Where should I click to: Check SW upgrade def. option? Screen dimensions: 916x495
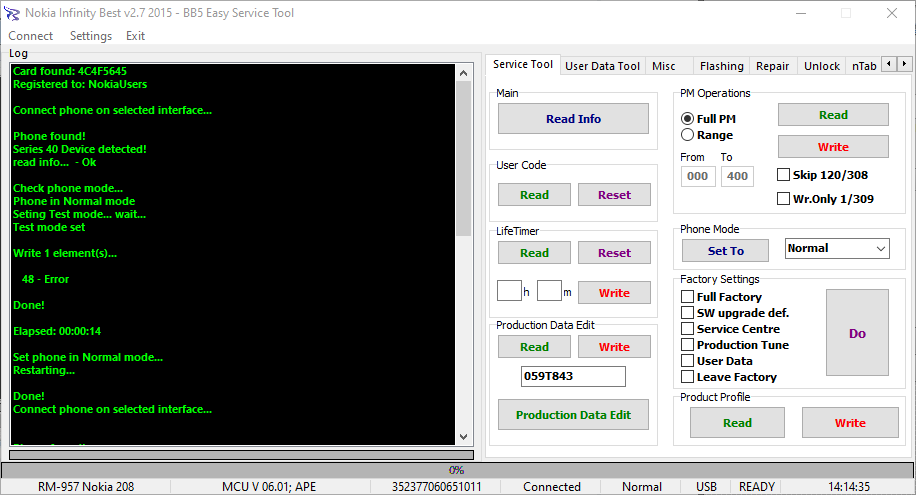tap(688, 313)
